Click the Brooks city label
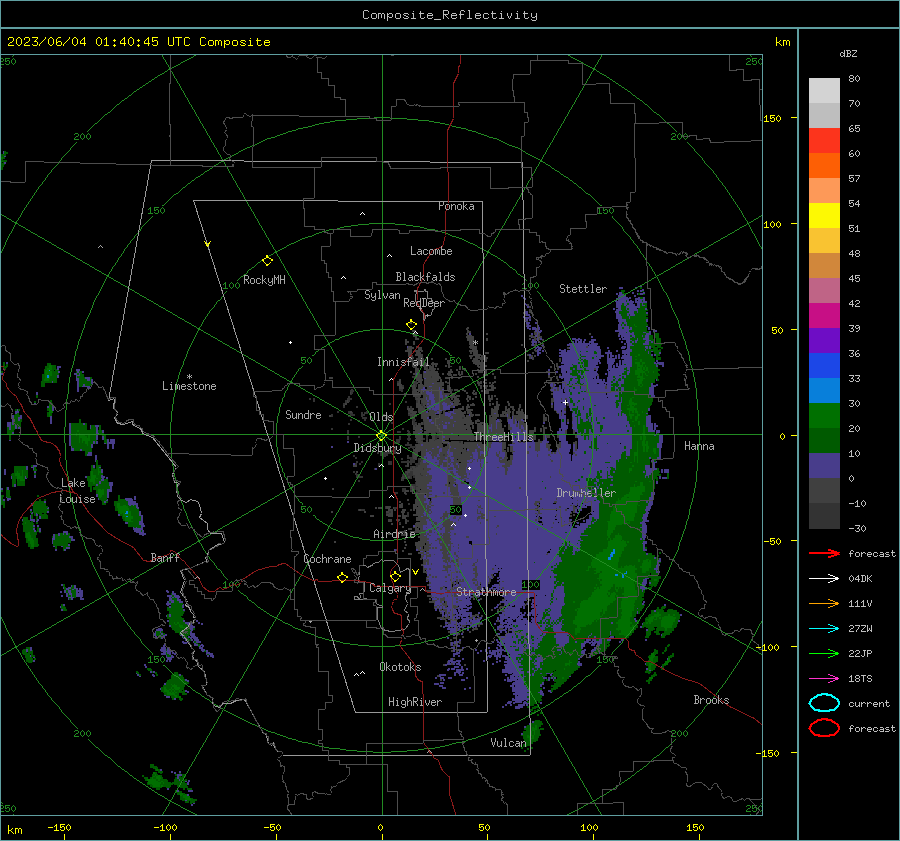 [x=711, y=700]
